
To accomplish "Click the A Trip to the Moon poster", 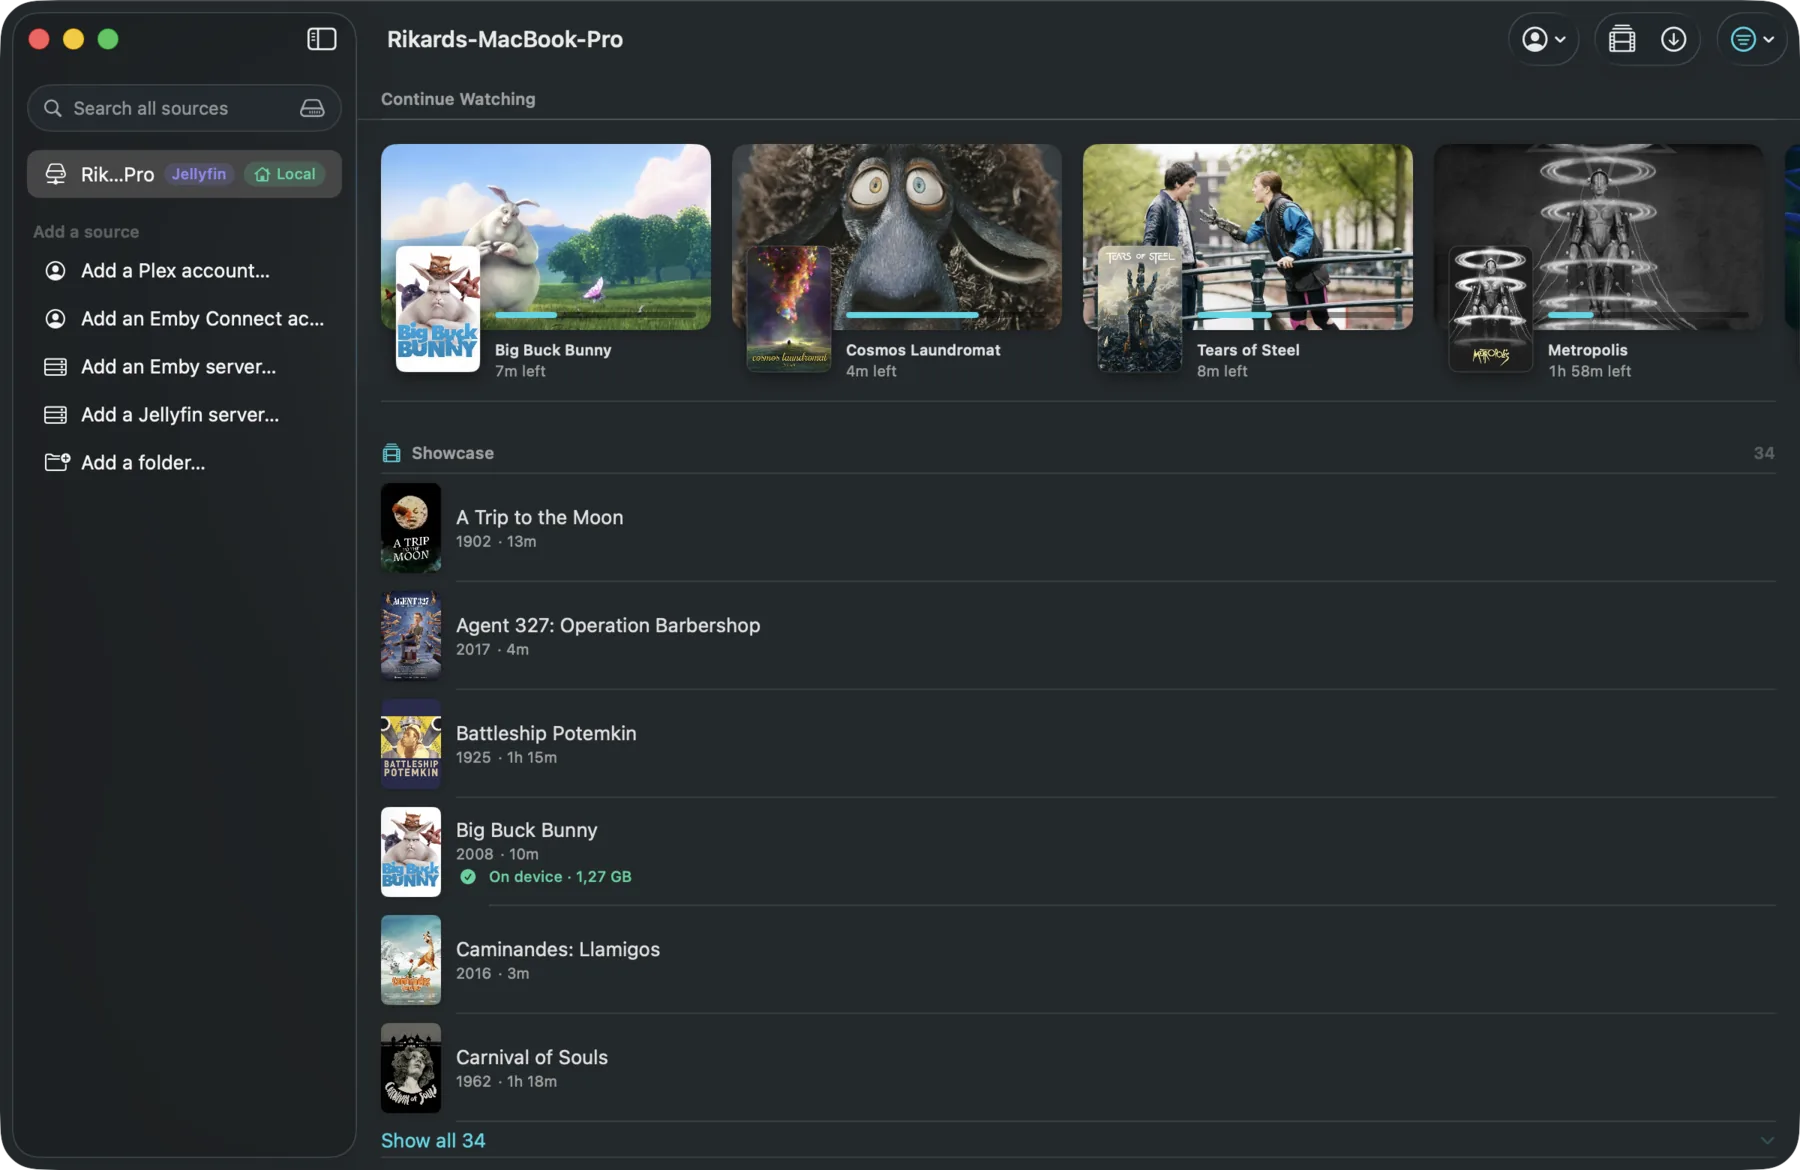I will [x=411, y=528].
